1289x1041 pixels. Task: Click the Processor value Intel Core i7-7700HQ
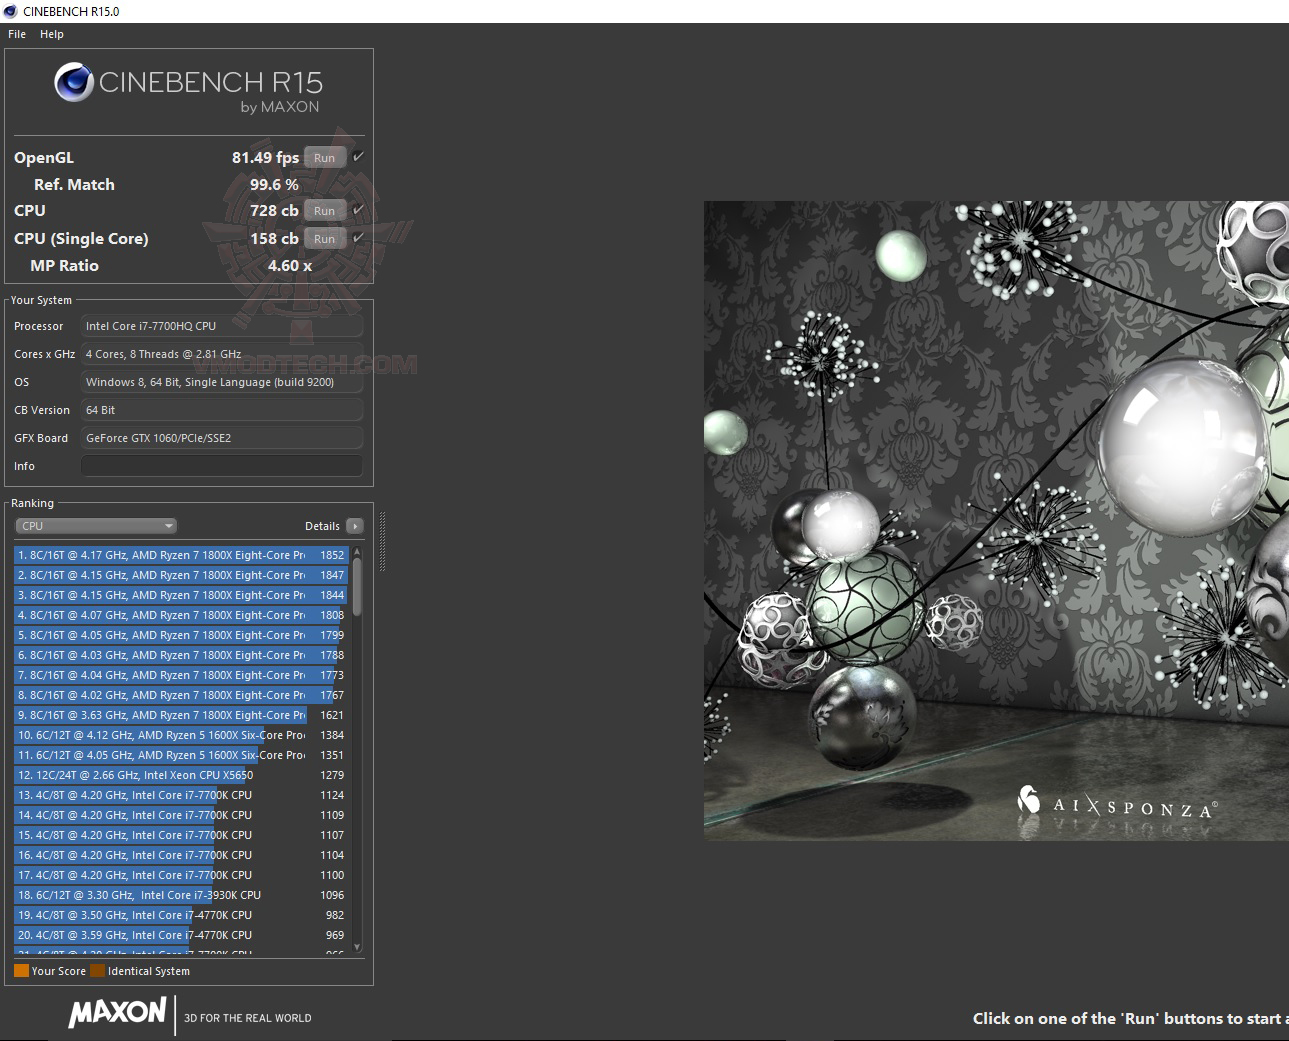[x=222, y=326]
